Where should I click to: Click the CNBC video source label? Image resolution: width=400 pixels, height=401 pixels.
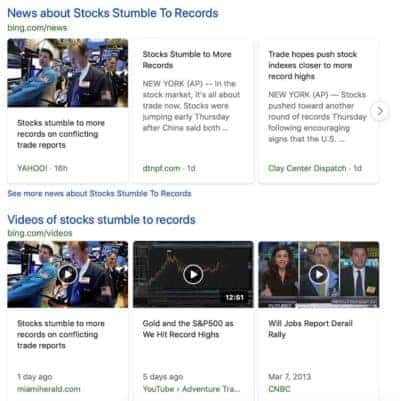[279, 389]
